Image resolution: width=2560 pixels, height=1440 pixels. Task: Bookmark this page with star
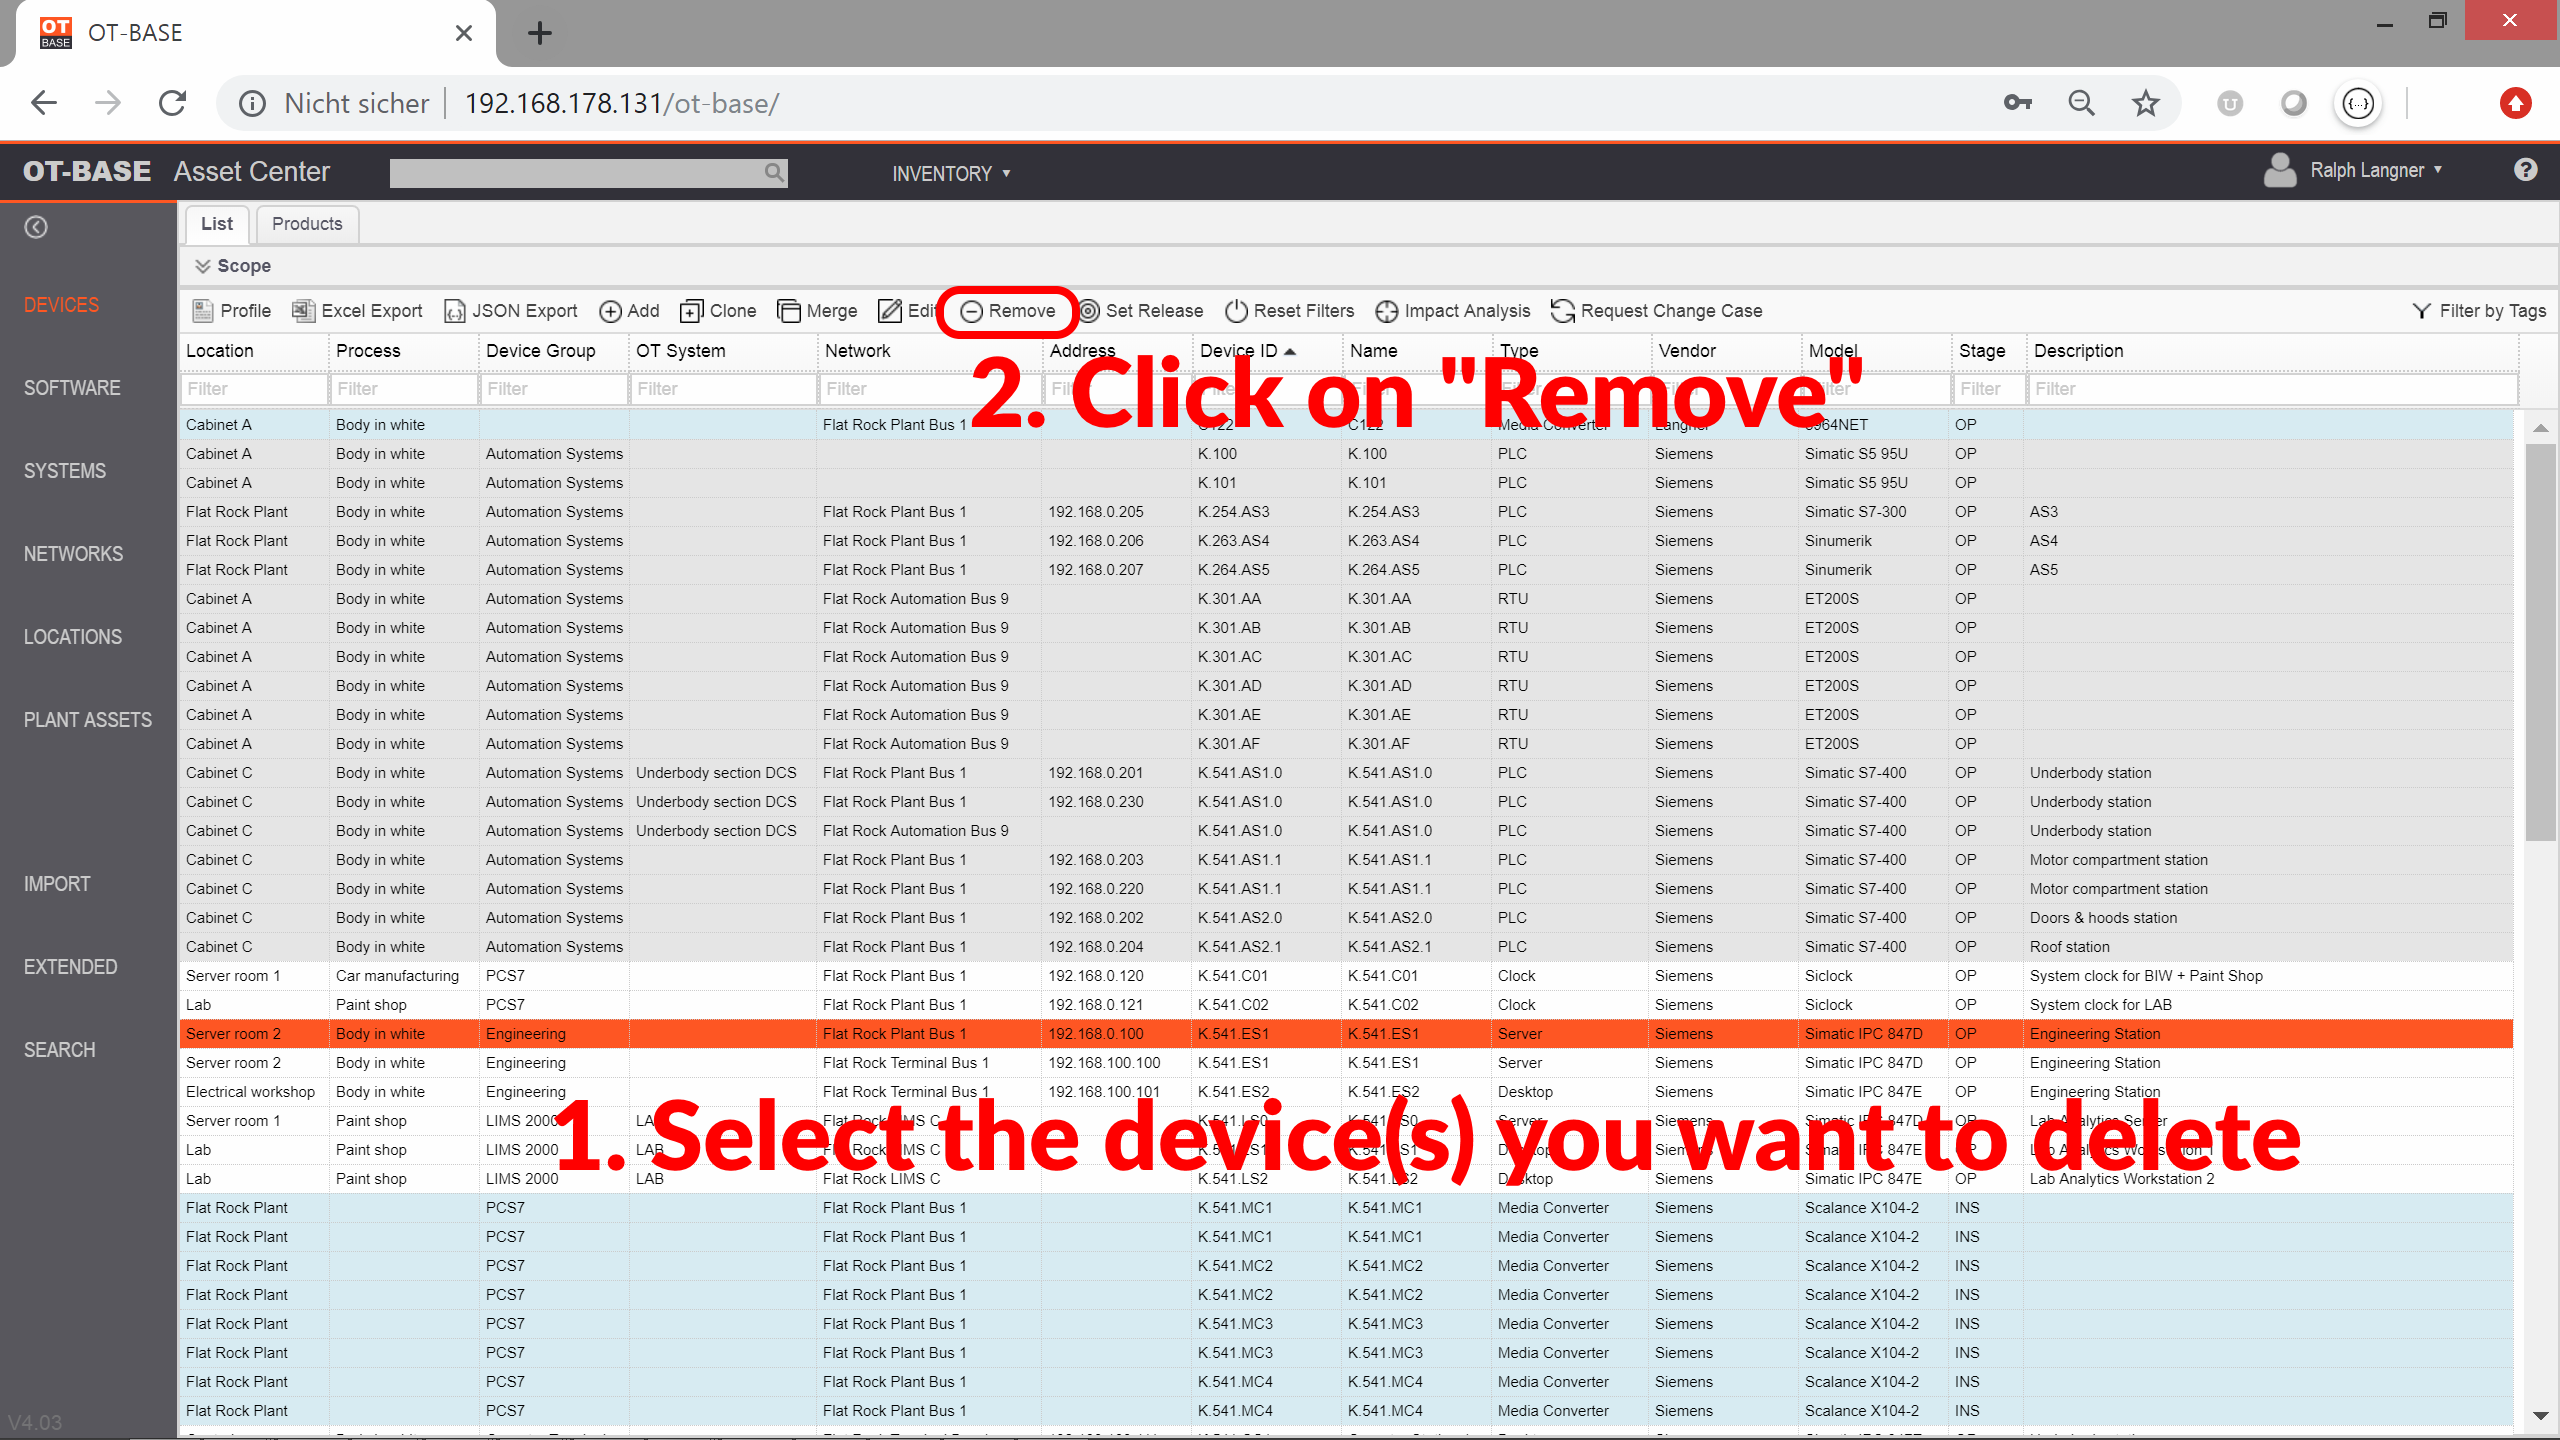click(2145, 103)
